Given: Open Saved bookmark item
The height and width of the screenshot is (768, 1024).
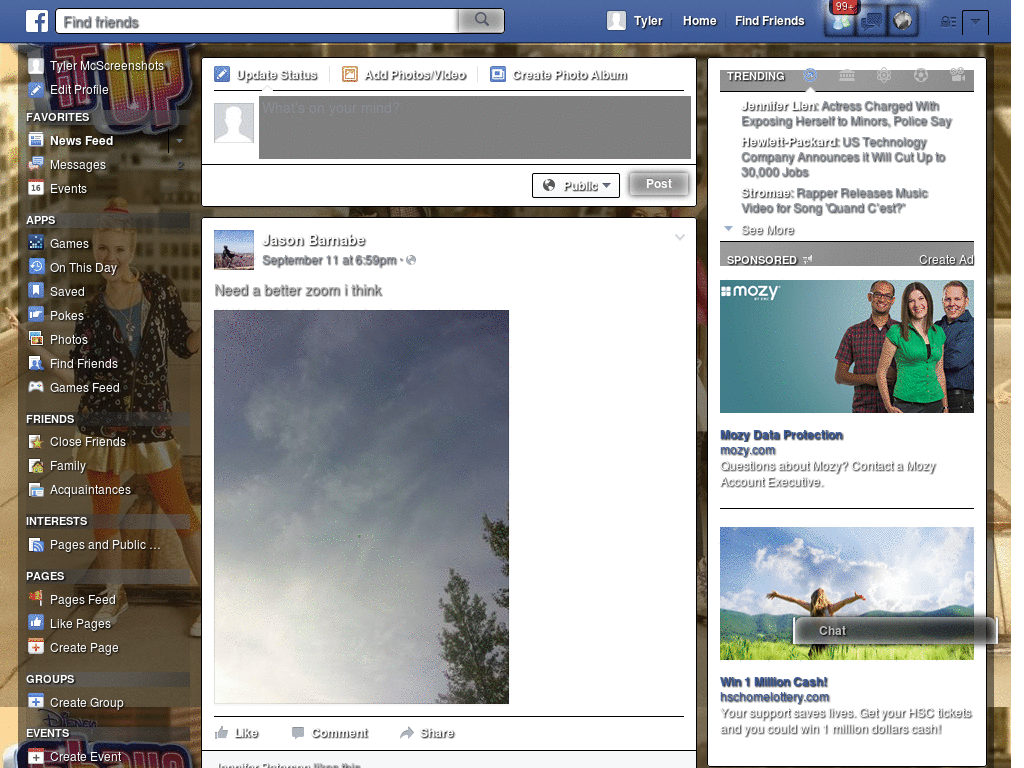Looking at the screenshot, I should (x=67, y=292).
